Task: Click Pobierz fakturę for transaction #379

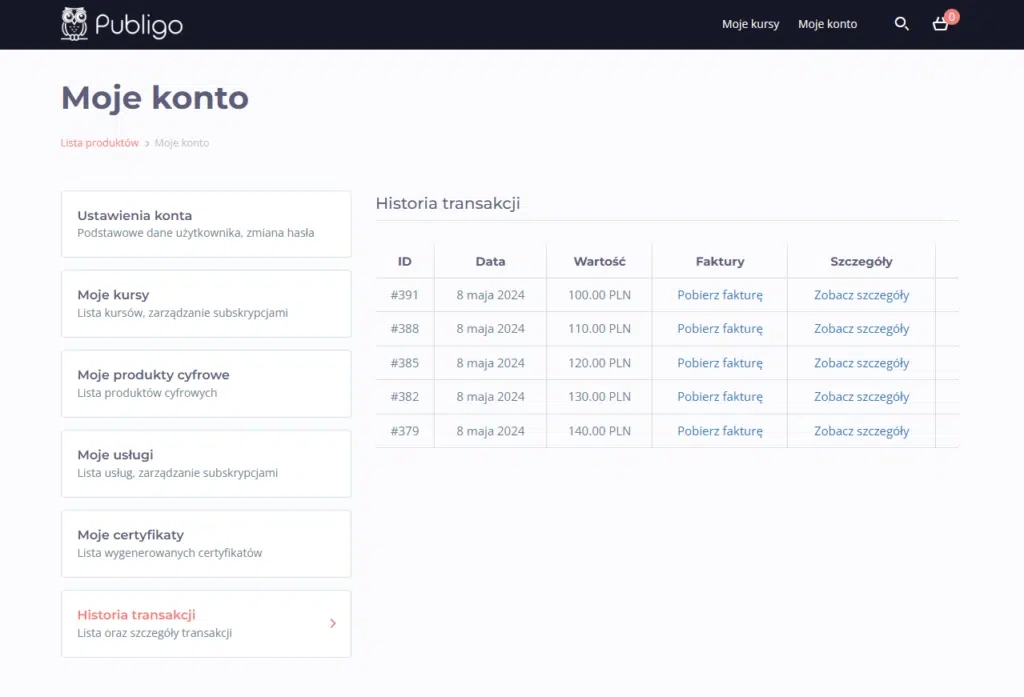Action: click(x=720, y=430)
